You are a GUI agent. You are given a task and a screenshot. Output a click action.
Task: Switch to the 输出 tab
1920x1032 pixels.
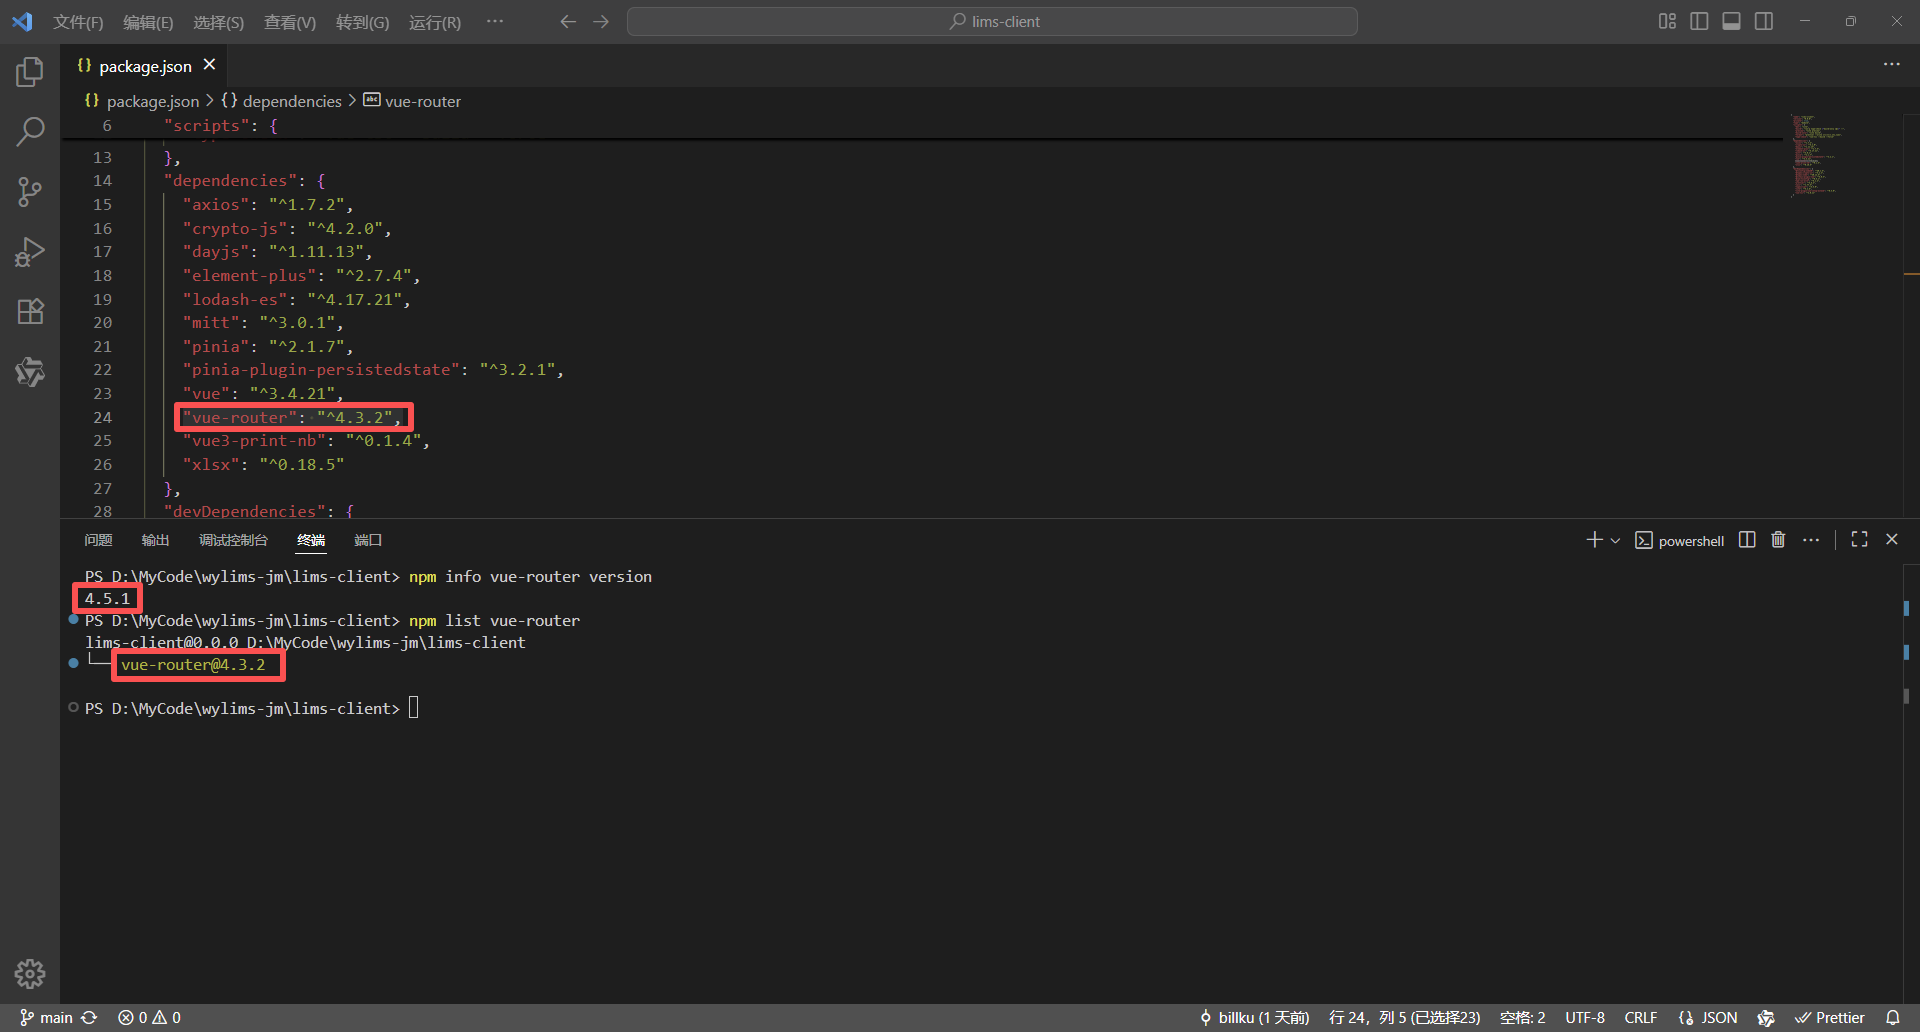(x=155, y=539)
